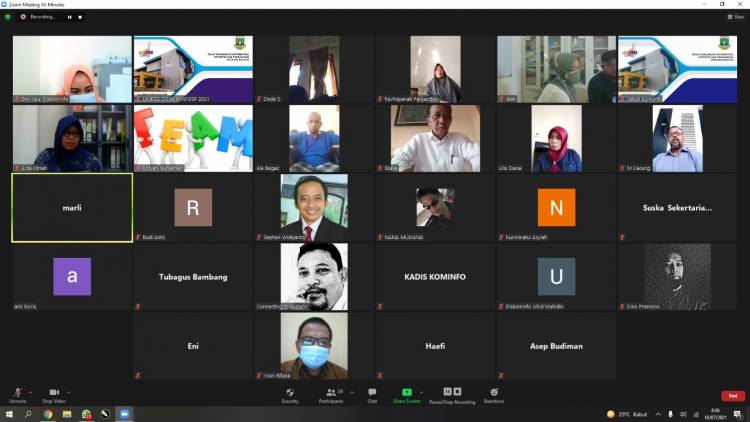750x422 pixels.
Task: Select the Suska Sekertaria... tile
Action: coord(677,208)
